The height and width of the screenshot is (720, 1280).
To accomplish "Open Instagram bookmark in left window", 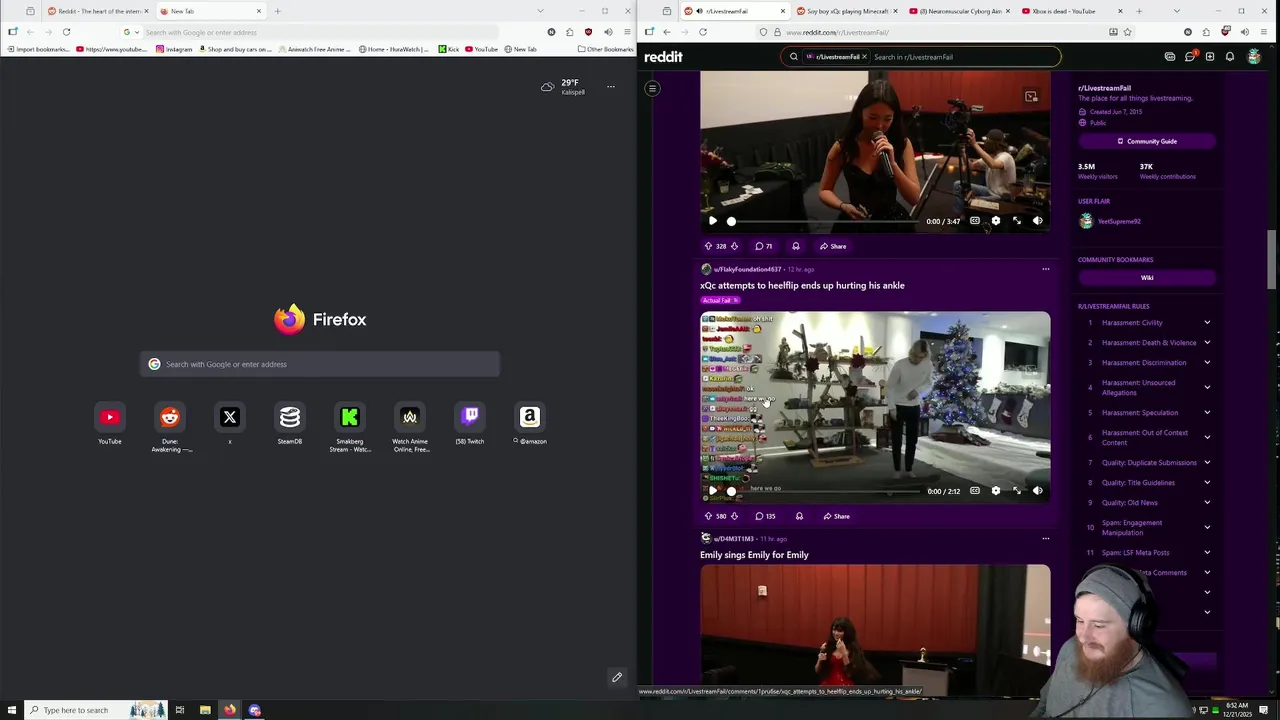I will (x=174, y=49).
